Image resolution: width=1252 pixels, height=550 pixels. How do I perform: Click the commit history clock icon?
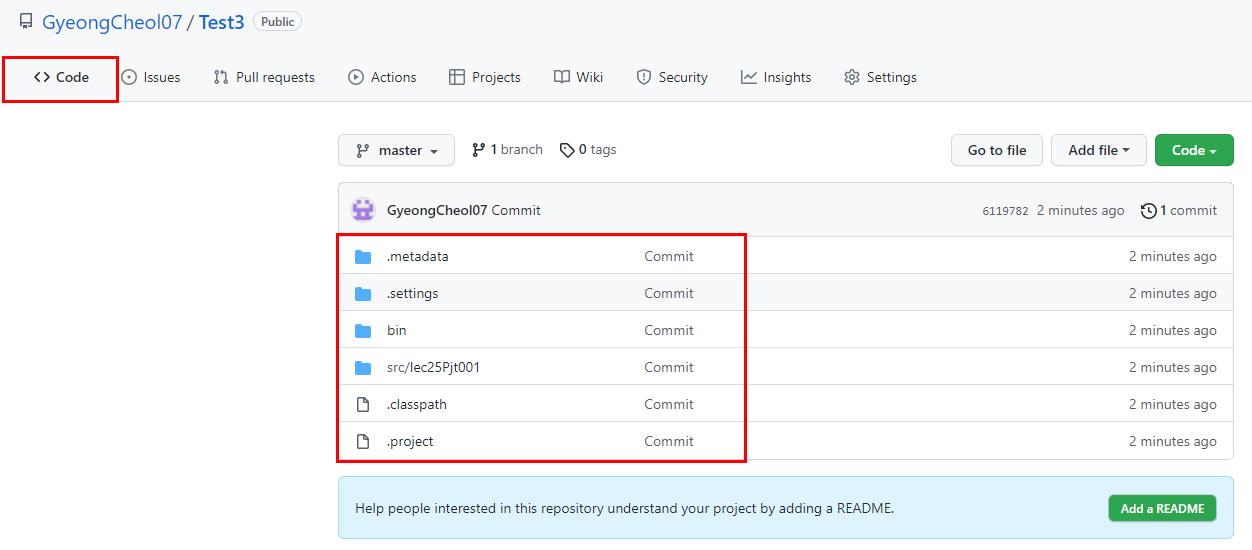[1148, 210]
